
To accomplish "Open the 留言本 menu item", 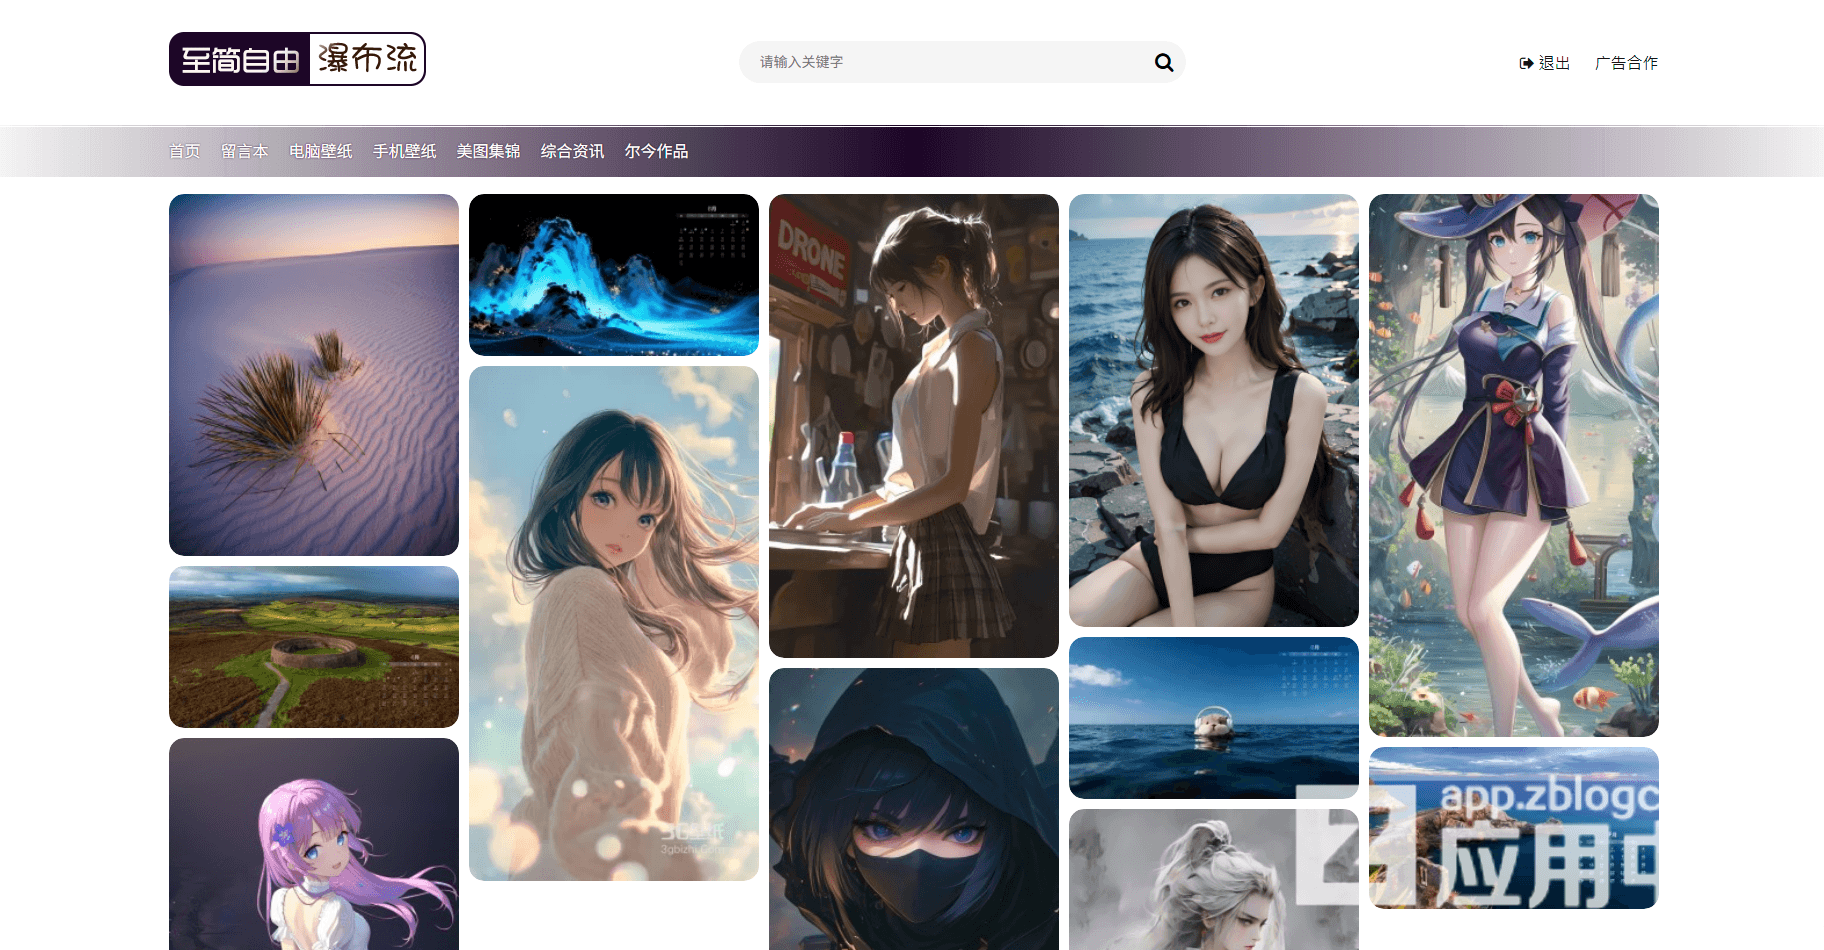I will pos(244,151).
